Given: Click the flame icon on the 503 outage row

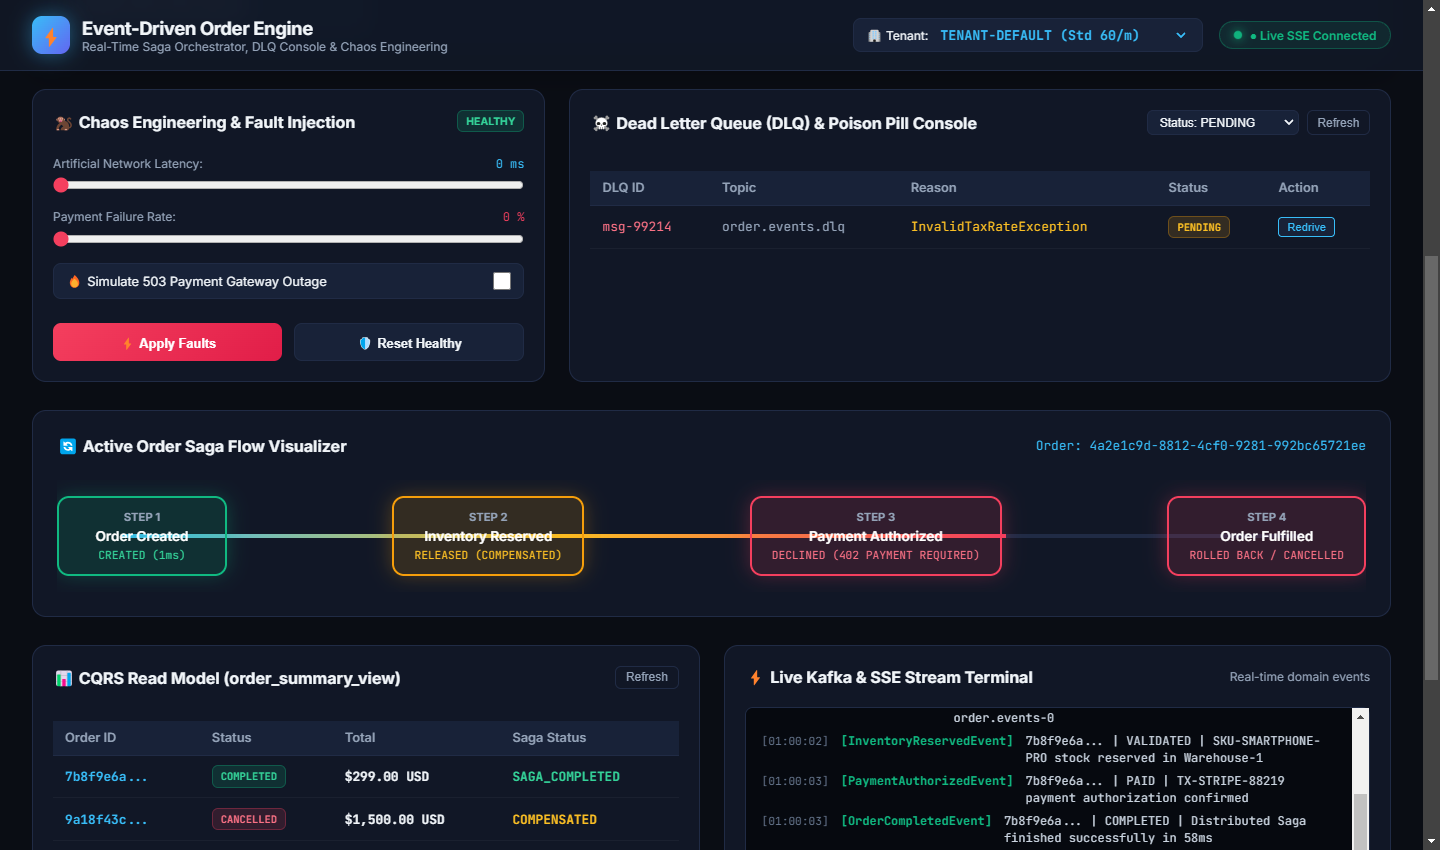Looking at the screenshot, I should tap(74, 282).
